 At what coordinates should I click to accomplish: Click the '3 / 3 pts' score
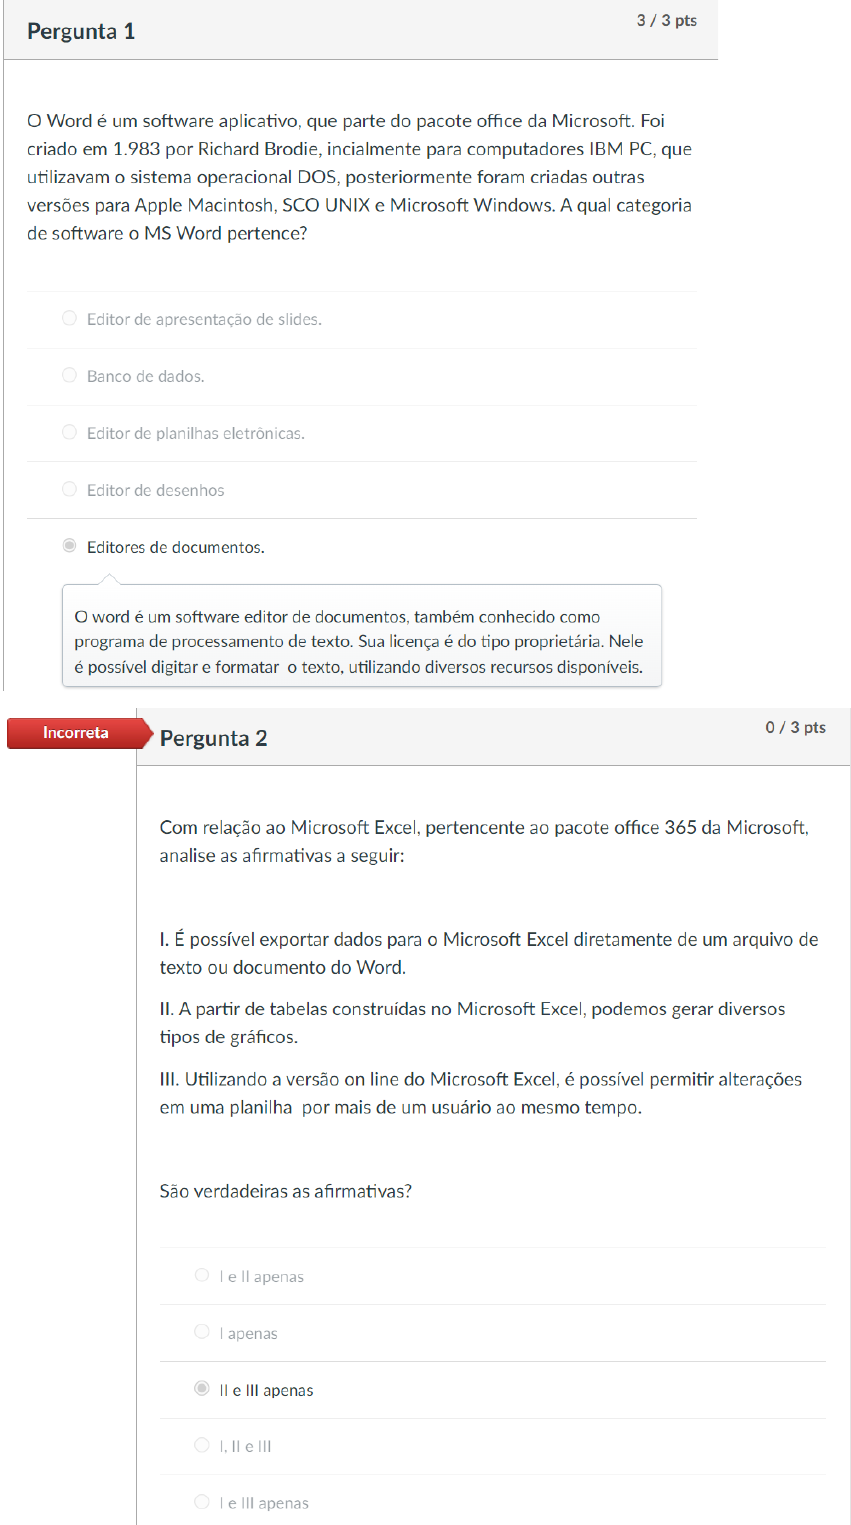coord(667,20)
